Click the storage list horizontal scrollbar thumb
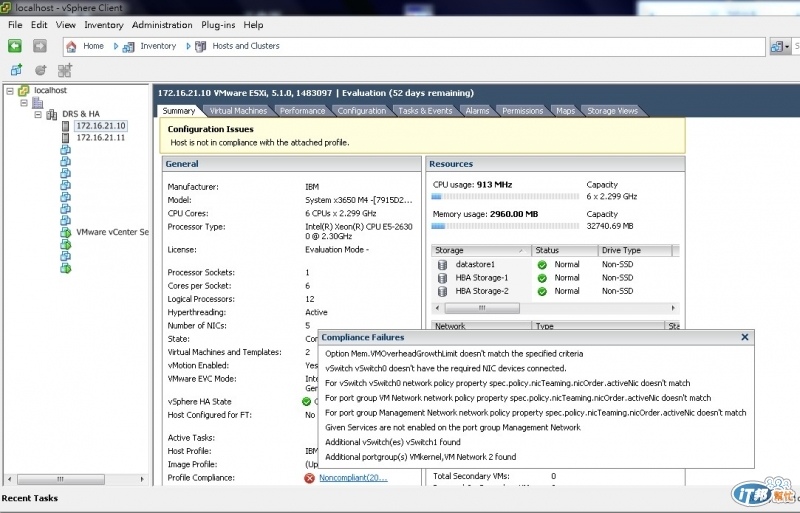This screenshot has height=513, width=800. (x=482, y=308)
